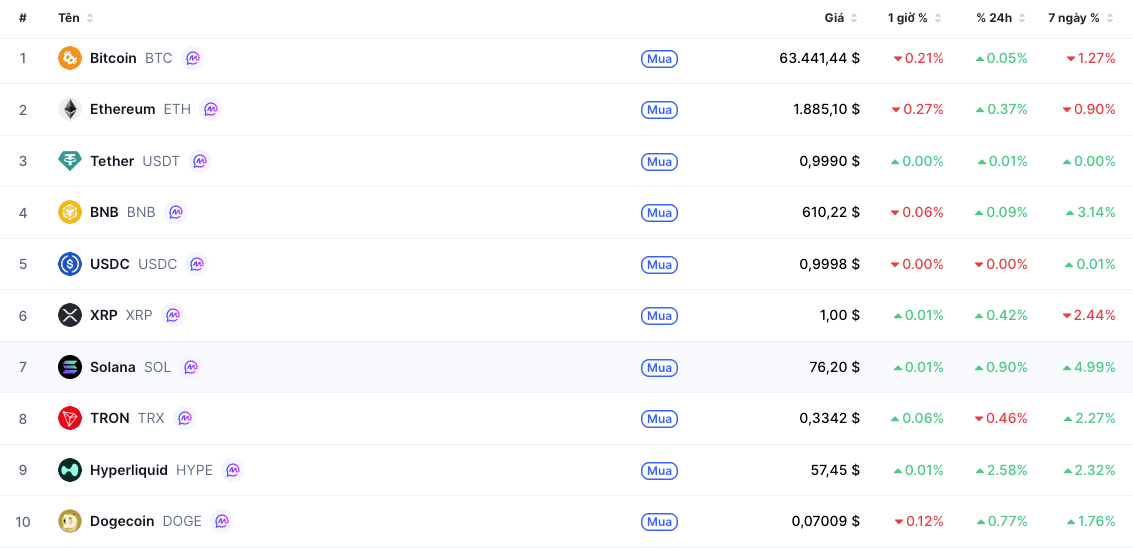Click the 7-day value 4.99%

[x=1089, y=367]
